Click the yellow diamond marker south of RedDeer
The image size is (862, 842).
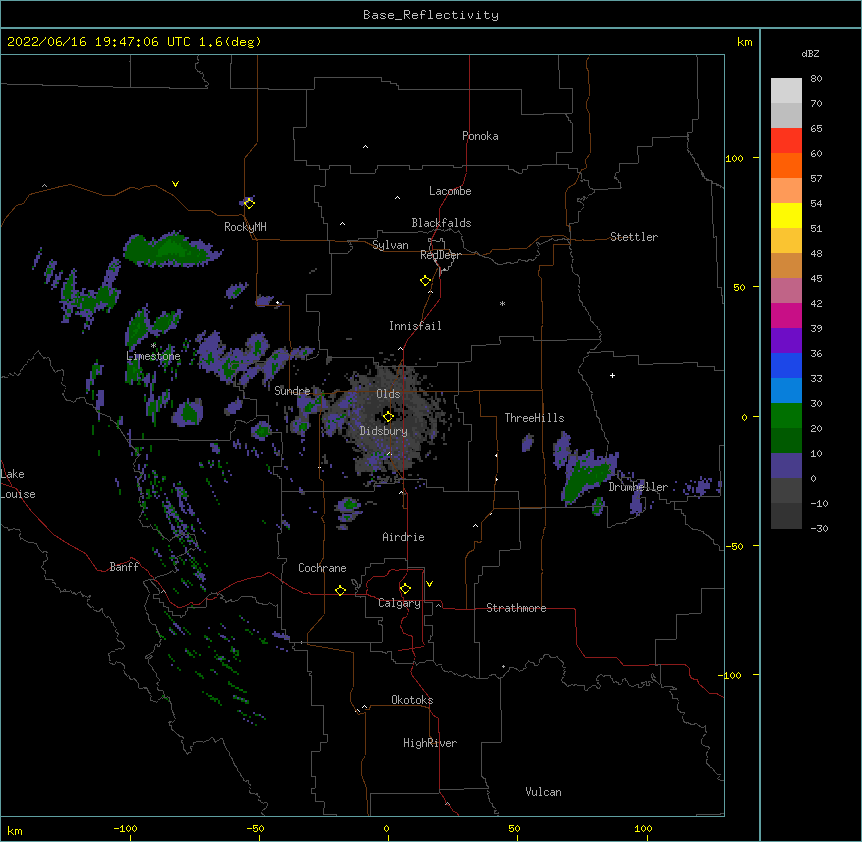(x=426, y=281)
